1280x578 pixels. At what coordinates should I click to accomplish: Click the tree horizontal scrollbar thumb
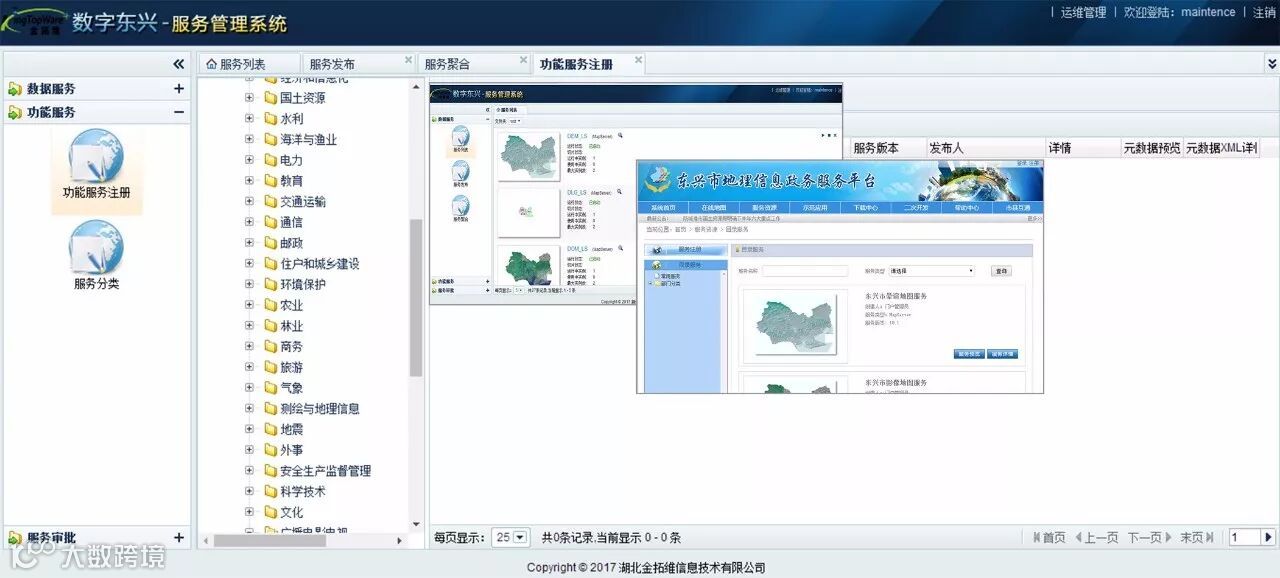pos(270,540)
